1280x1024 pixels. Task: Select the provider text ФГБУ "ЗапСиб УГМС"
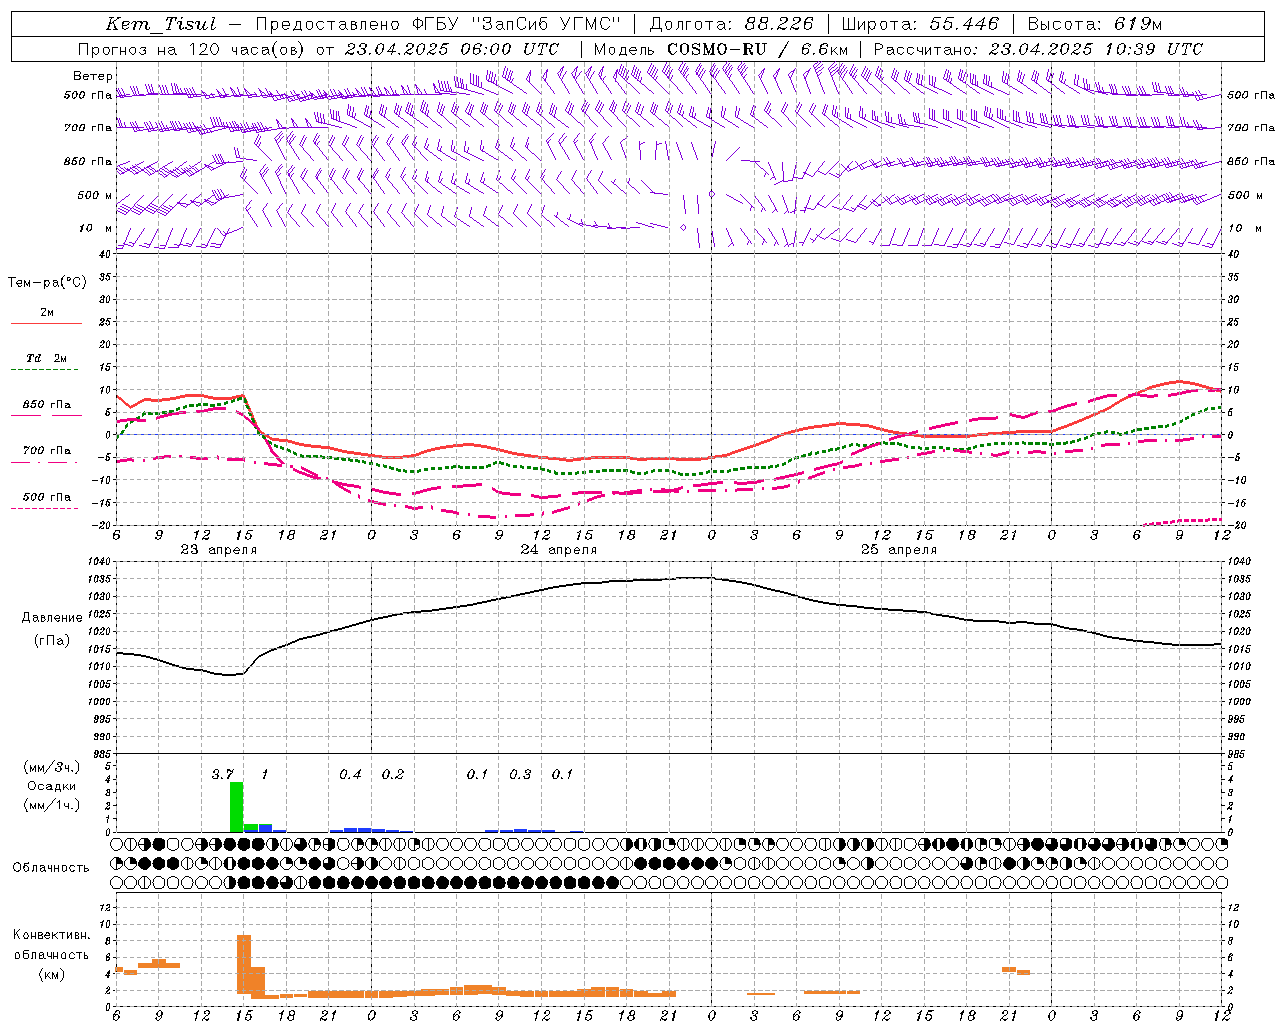[516, 24]
